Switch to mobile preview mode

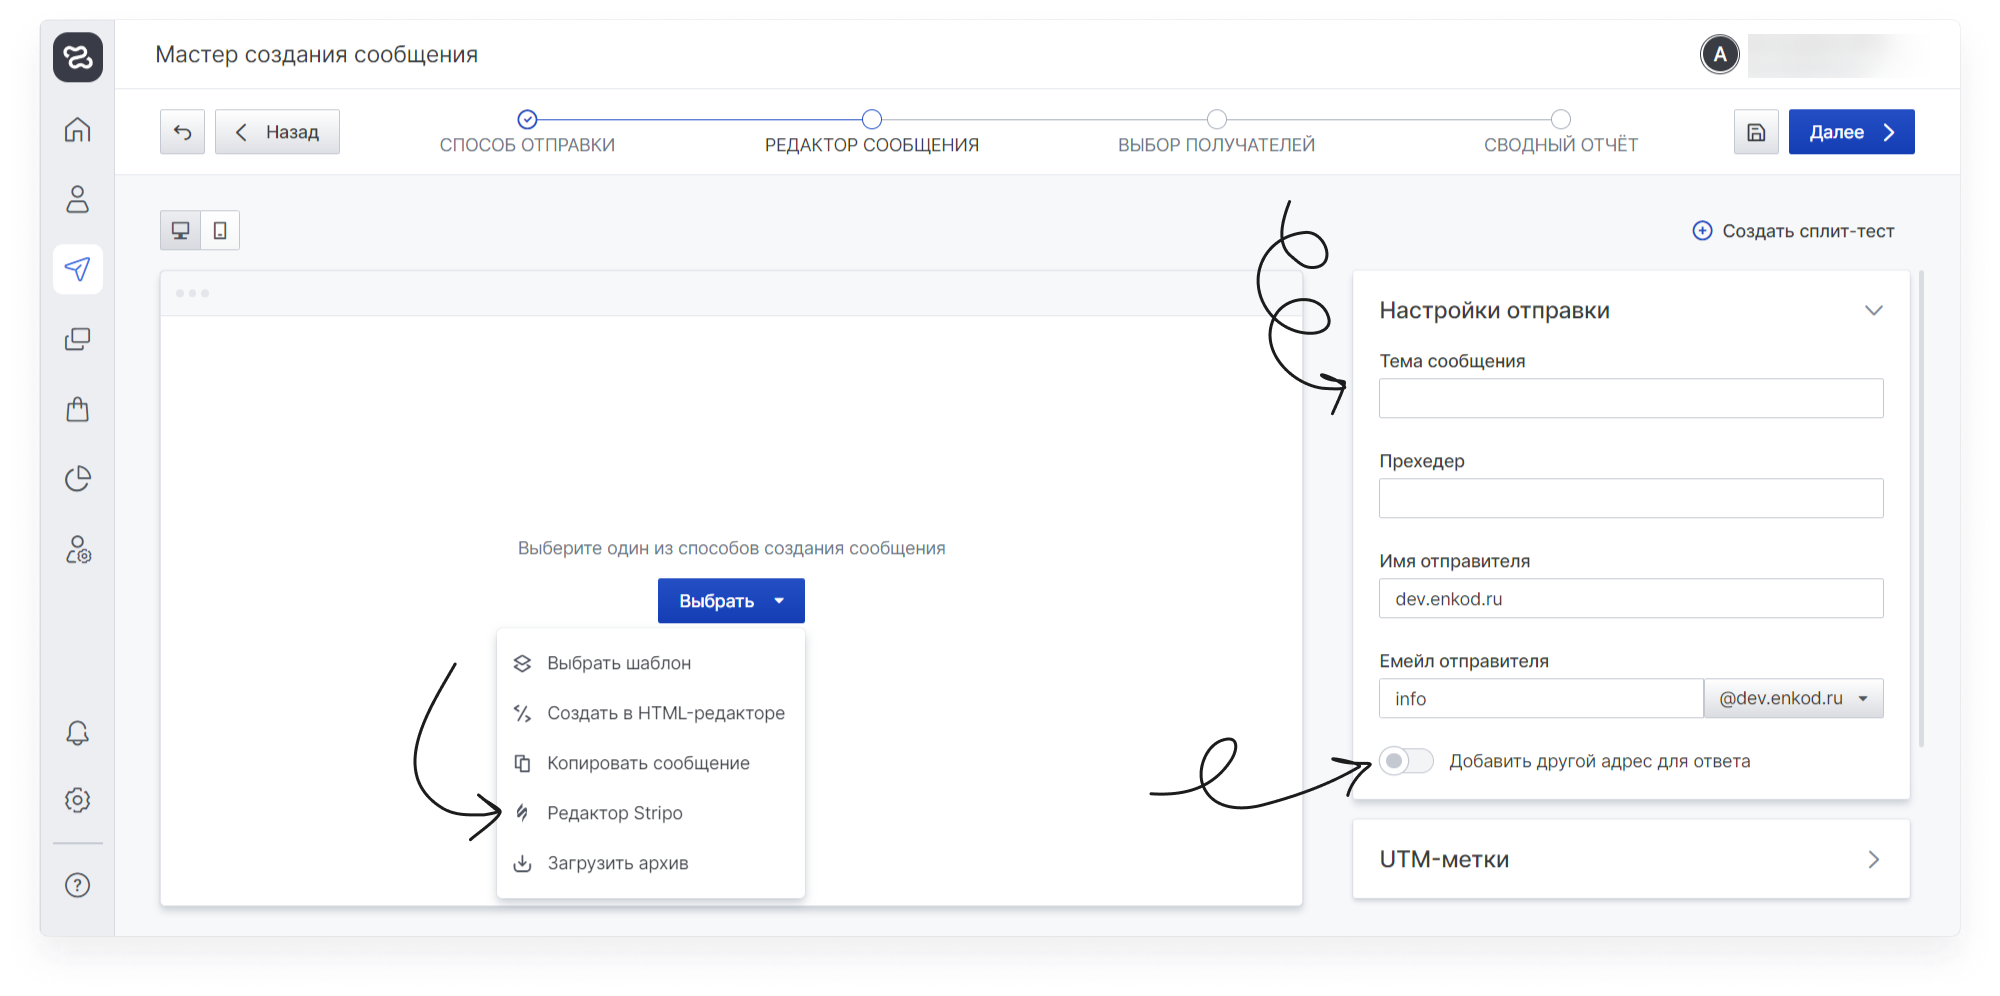pyautogui.click(x=220, y=231)
